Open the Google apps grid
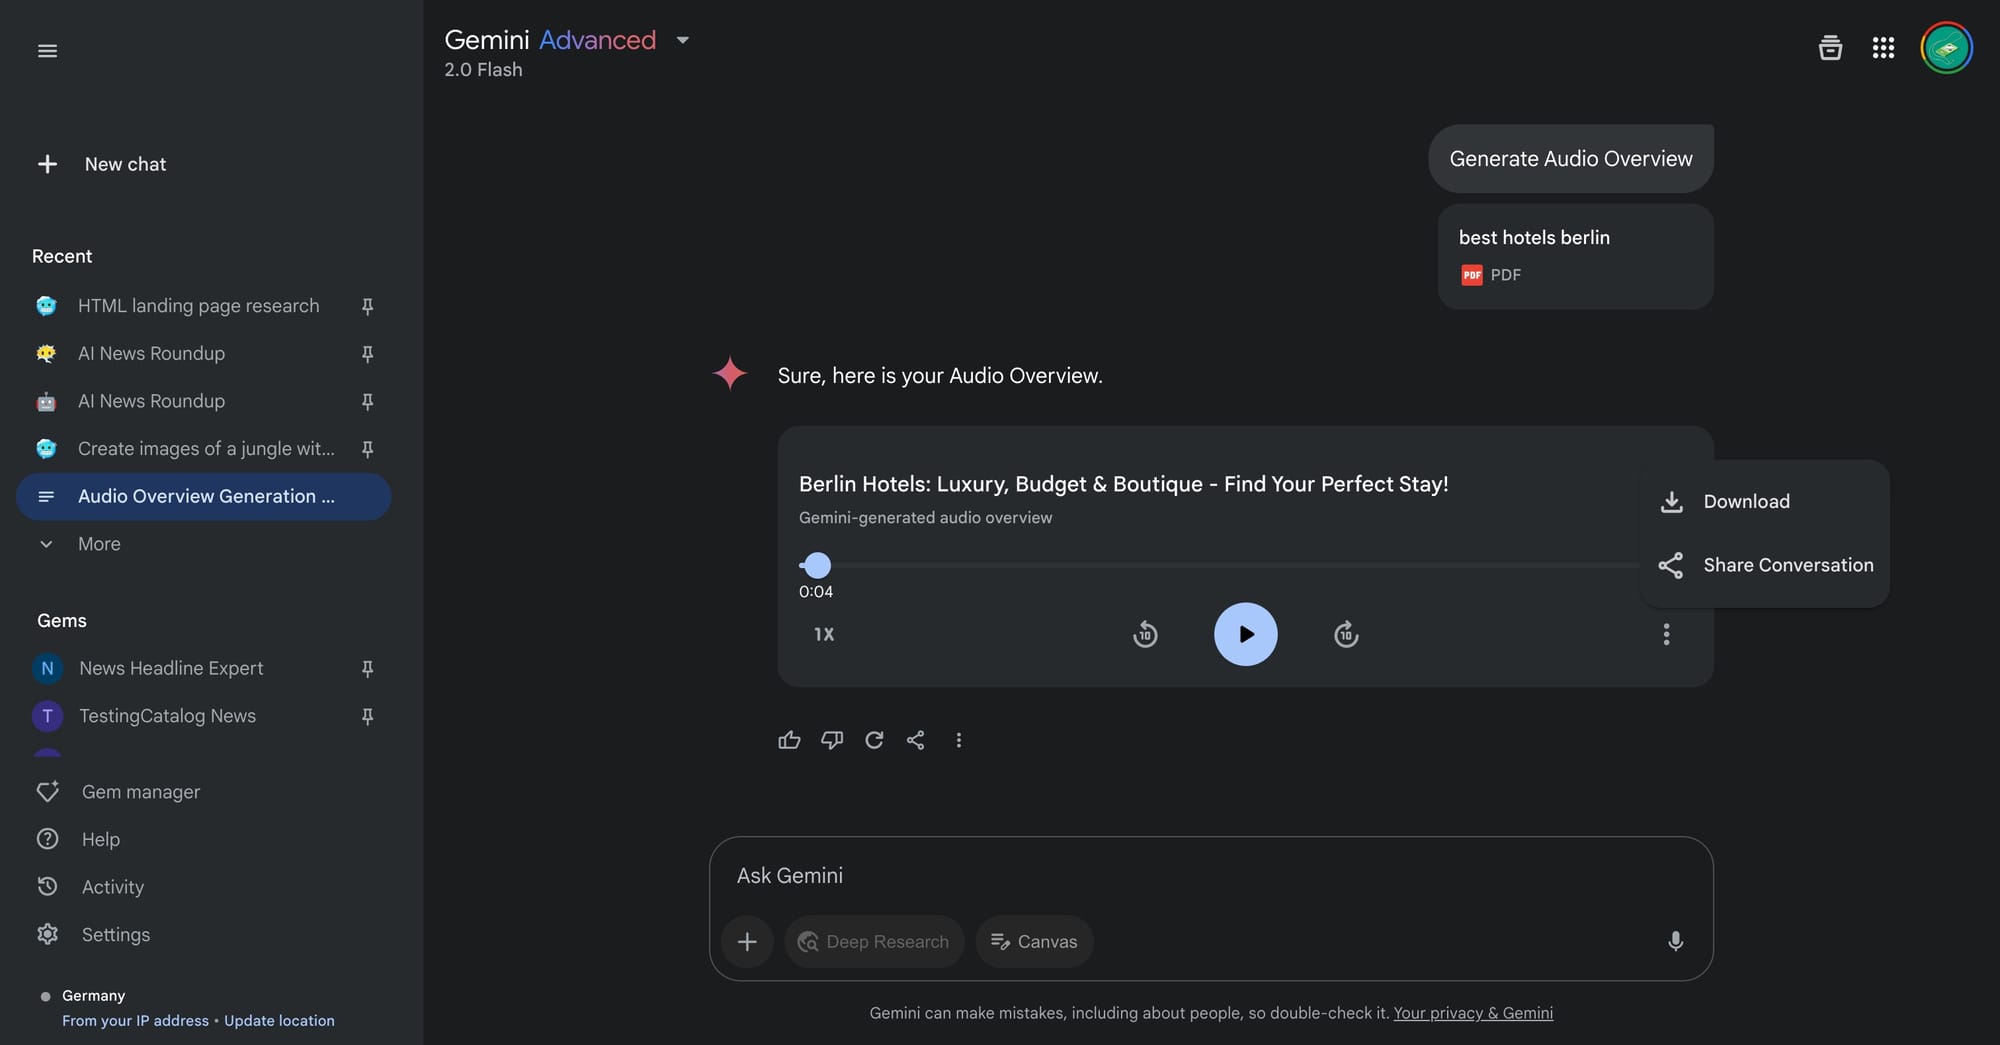 tap(1883, 48)
